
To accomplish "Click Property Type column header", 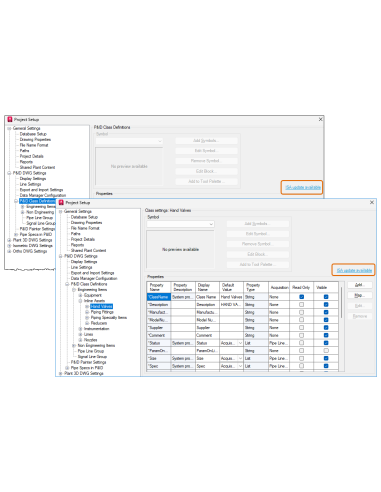I will [256, 287].
